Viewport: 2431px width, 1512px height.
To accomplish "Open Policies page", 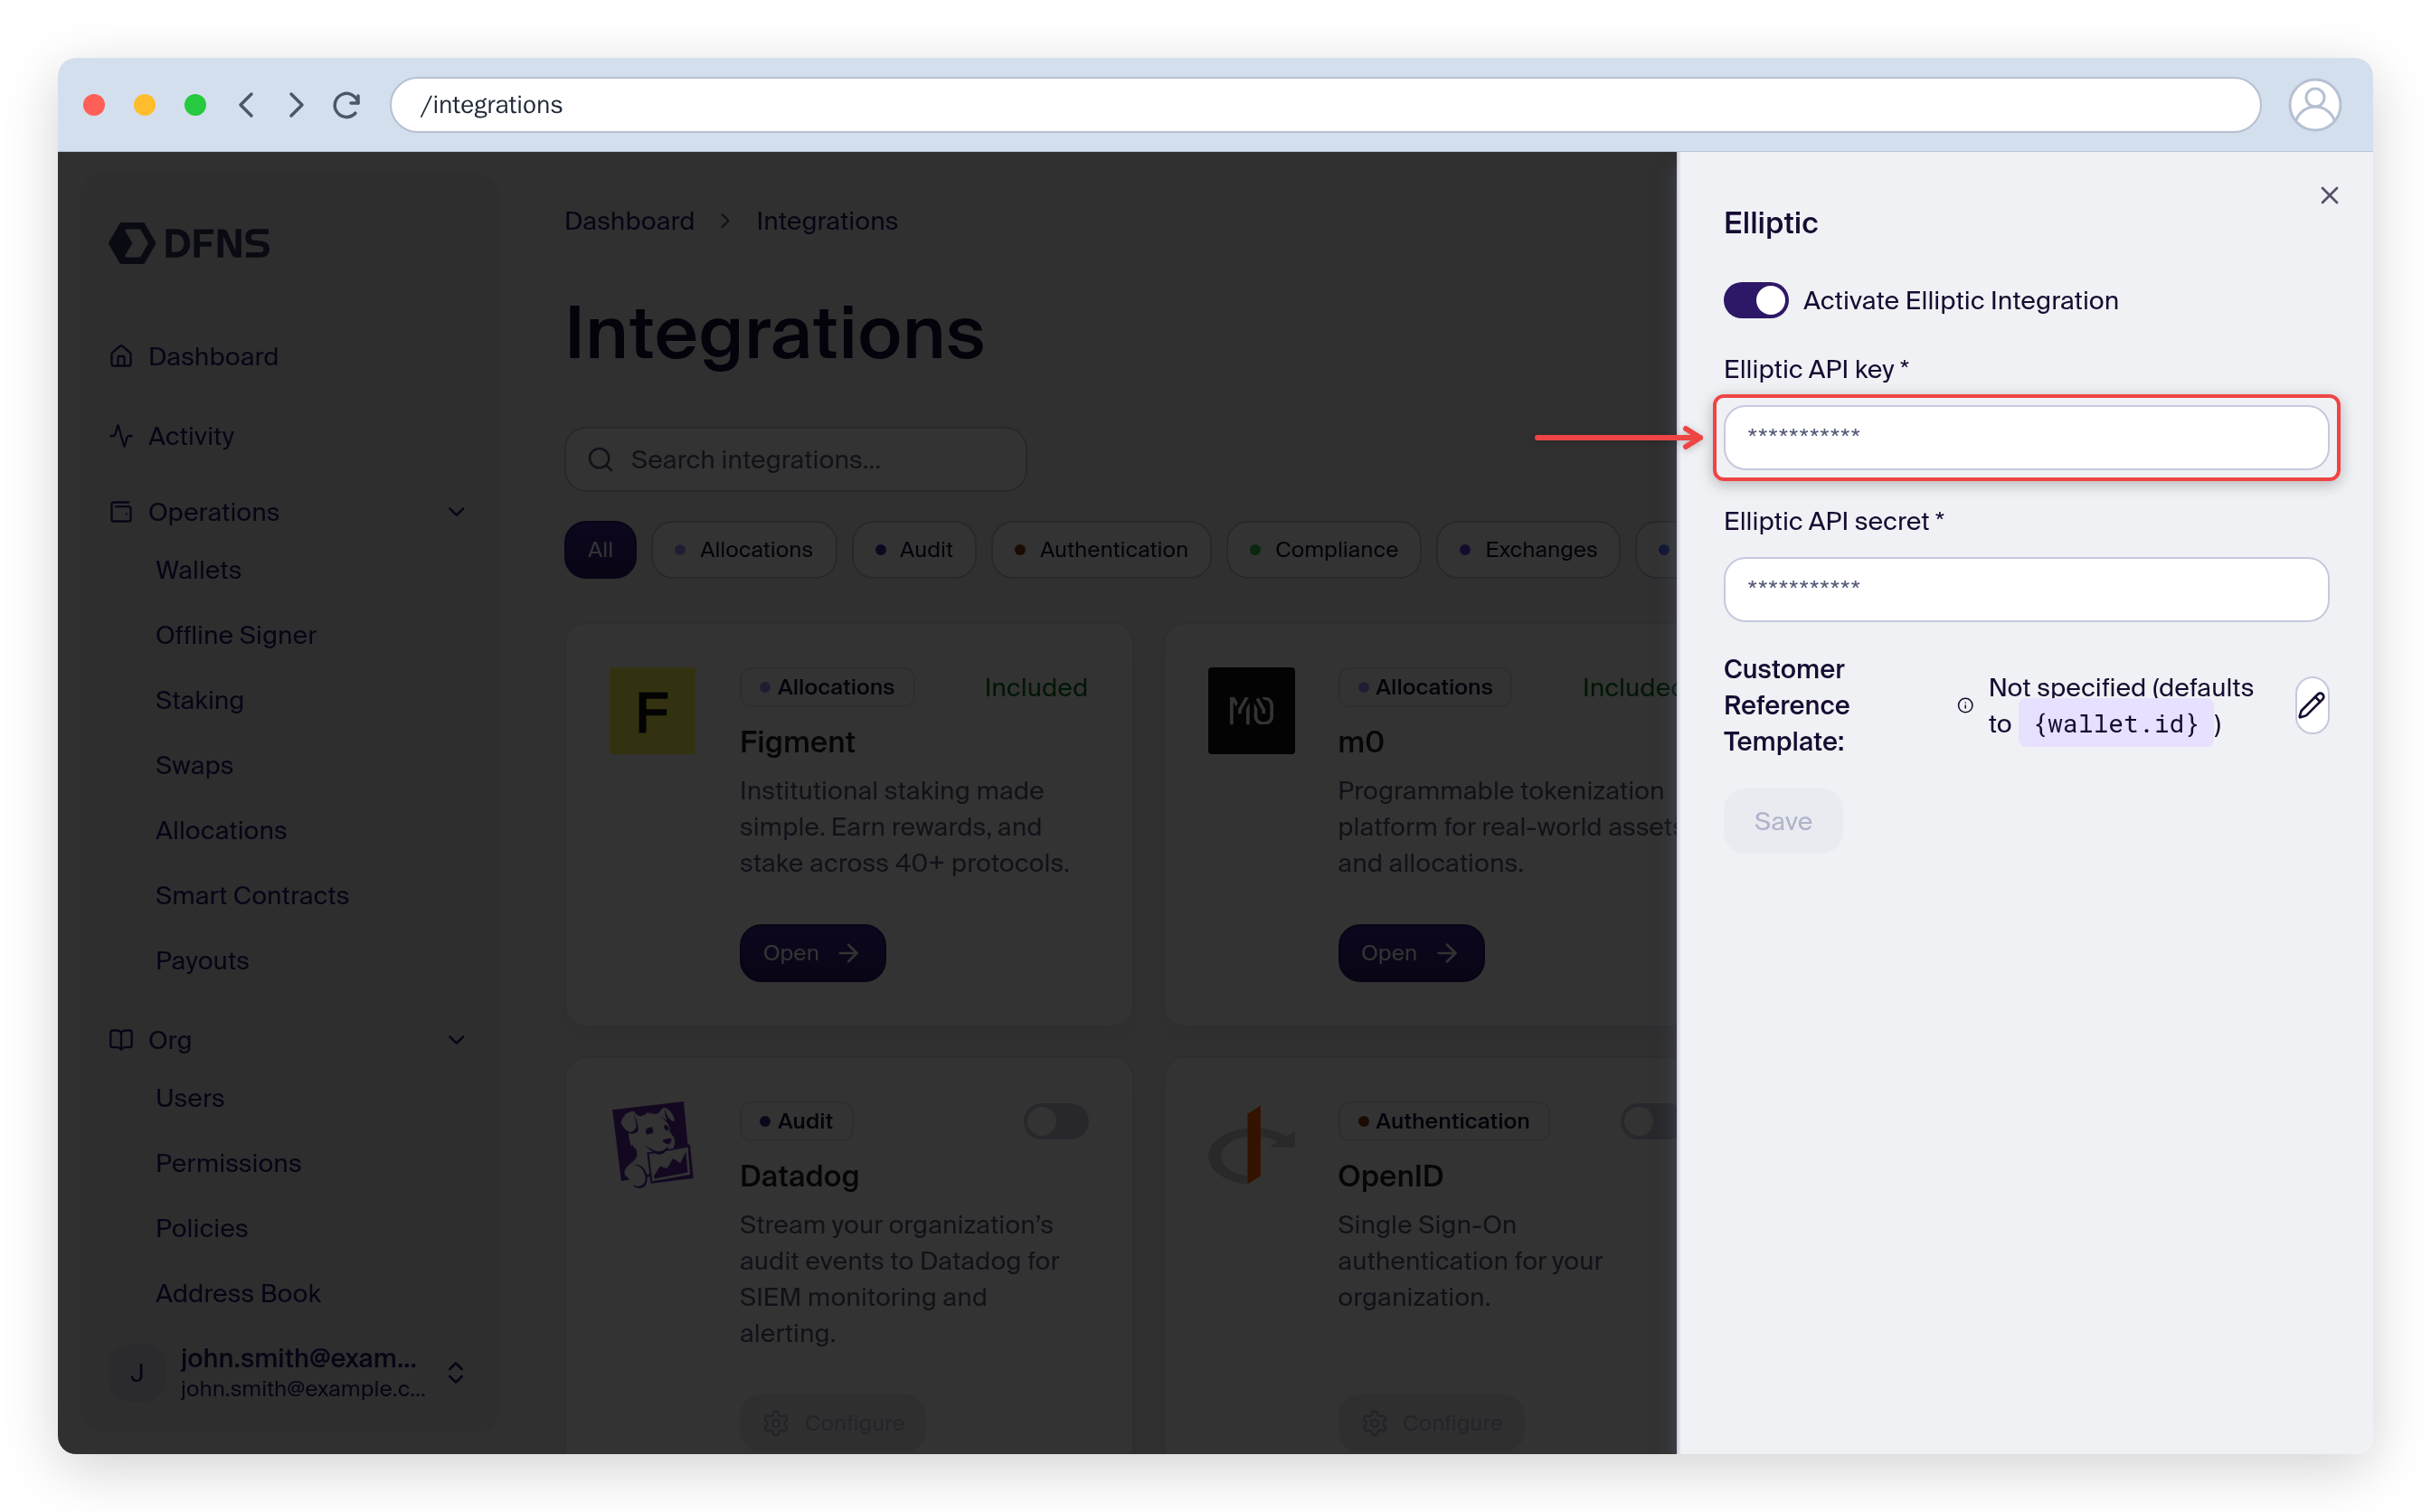I will [x=201, y=1228].
